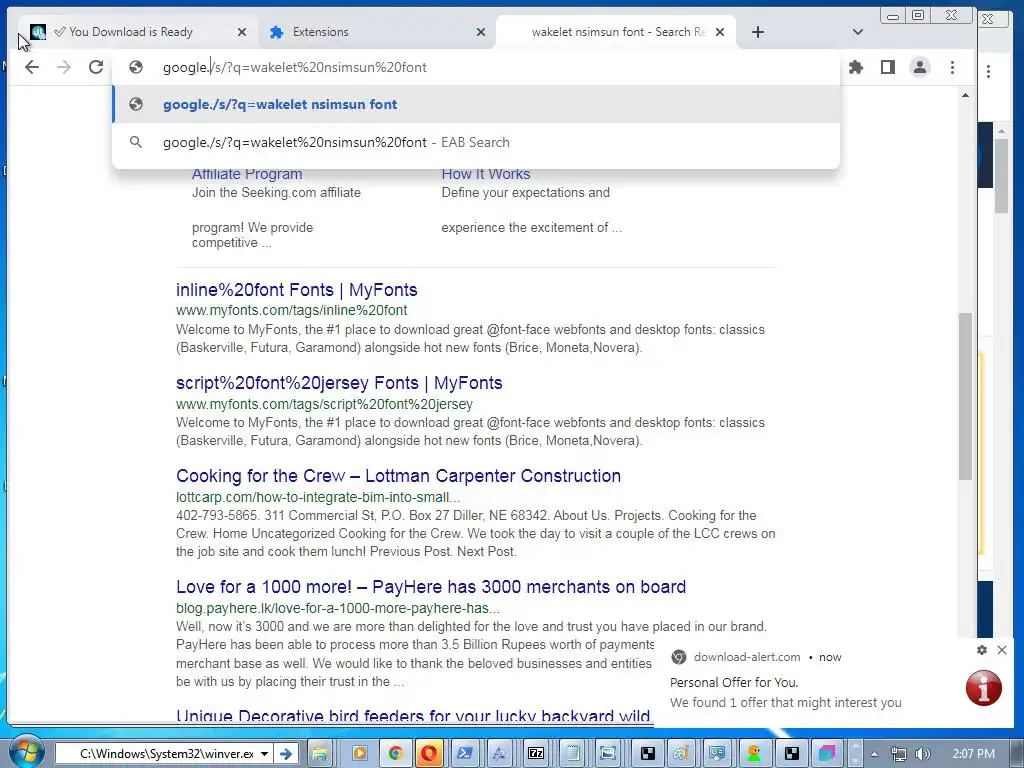Click the network status tray icon
The height and width of the screenshot is (768, 1024).
click(x=899, y=754)
